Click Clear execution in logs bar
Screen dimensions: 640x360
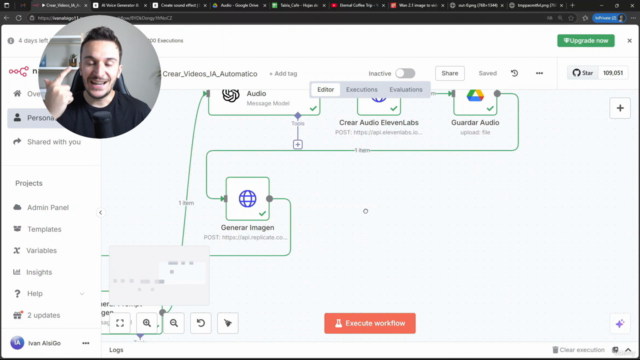tap(578, 350)
